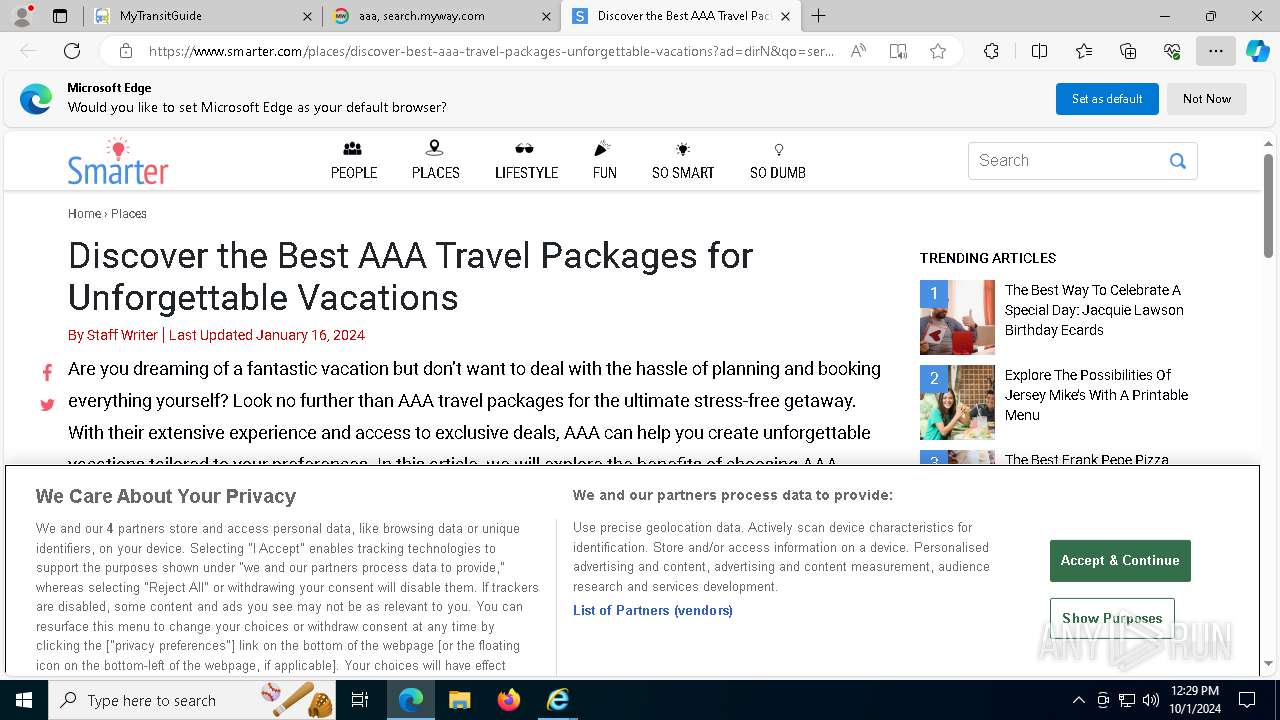Open Jersey Mike's Printable Menu article
The height and width of the screenshot is (720, 1280).
pyautogui.click(x=1096, y=395)
